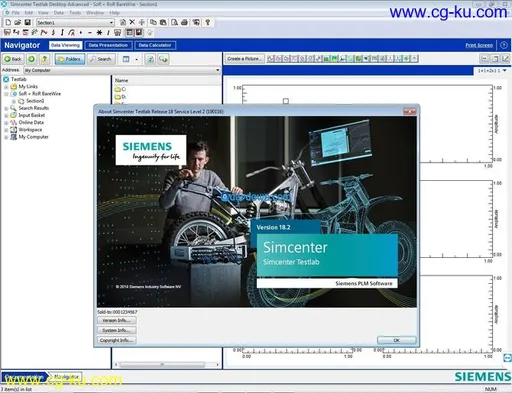Click the Create a Picture button
The height and width of the screenshot is (393, 512).
pyautogui.click(x=244, y=59)
